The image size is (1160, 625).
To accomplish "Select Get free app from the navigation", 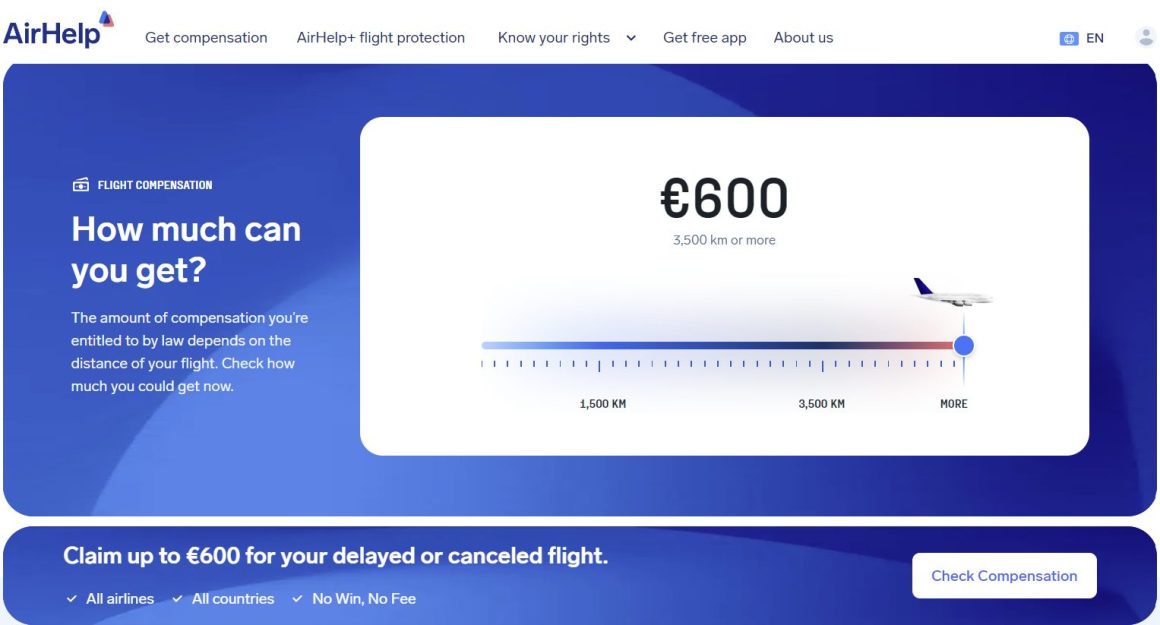I will point(704,38).
